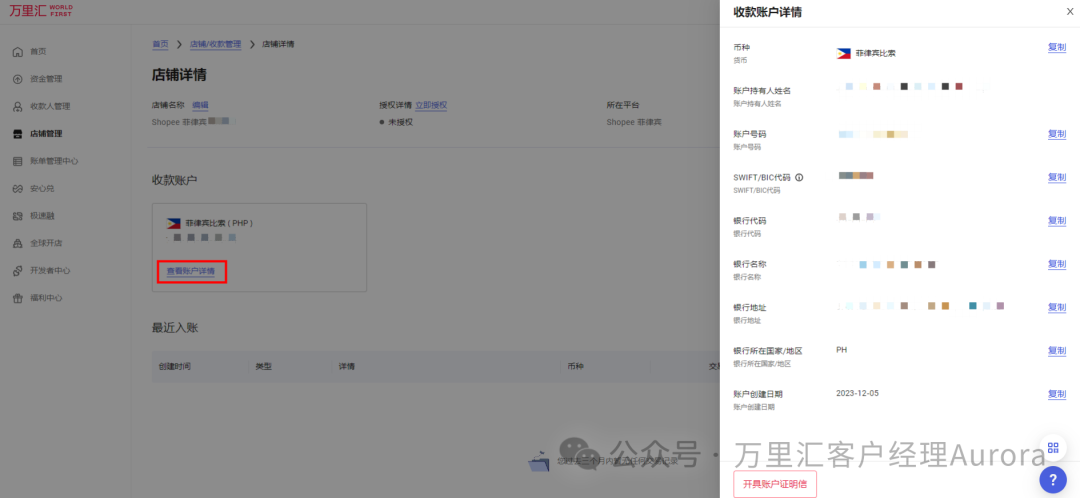The image size is (1080, 498).
Task: Click the 店铺管理 store icon
Action: pyautogui.click(x=18, y=134)
